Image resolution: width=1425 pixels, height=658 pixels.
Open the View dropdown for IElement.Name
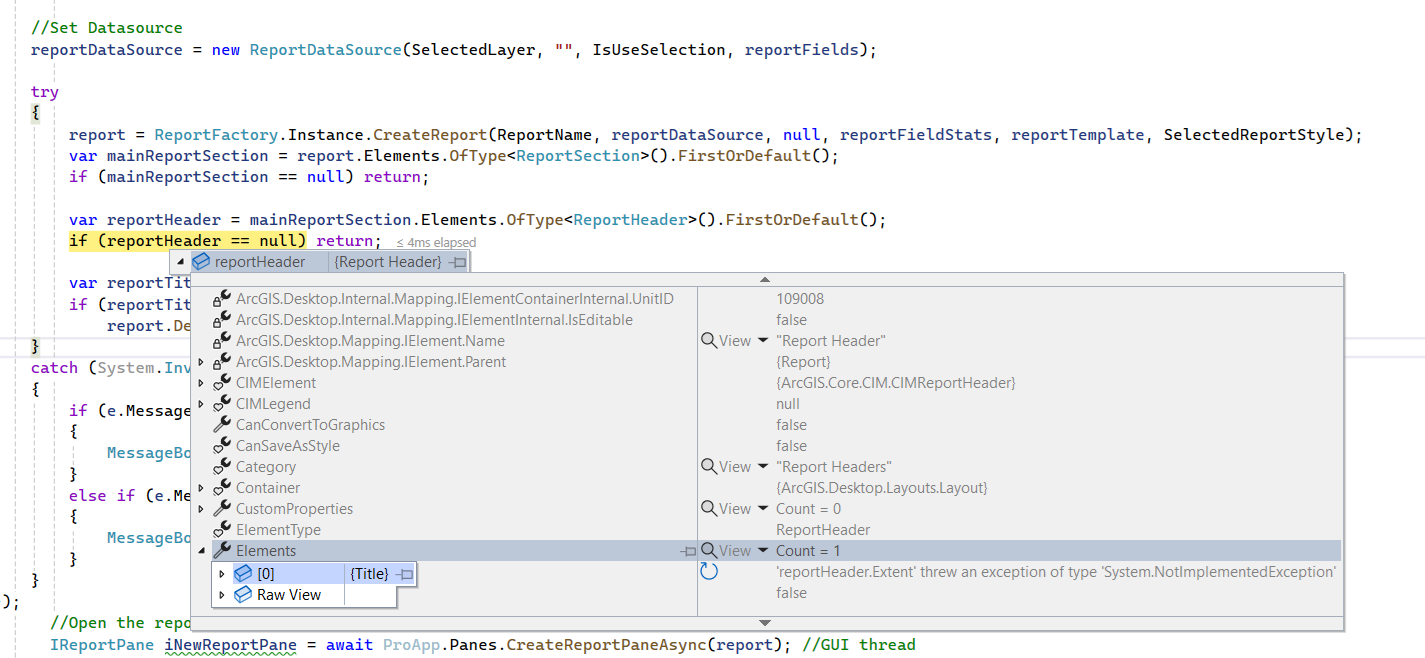[762, 340]
